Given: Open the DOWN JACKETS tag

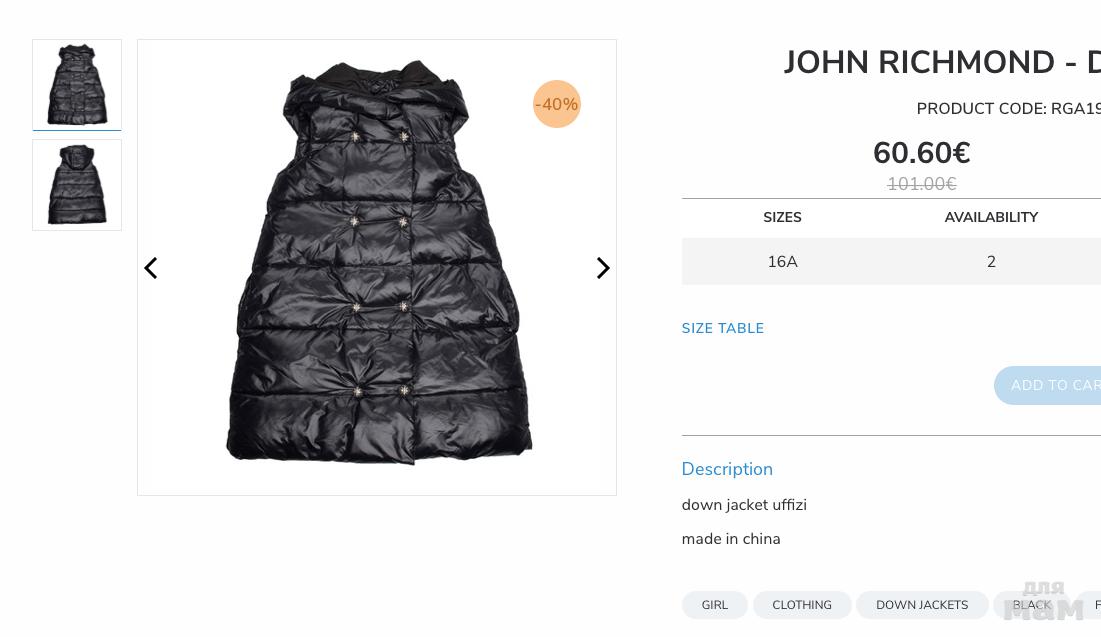Looking at the screenshot, I should [922, 605].
